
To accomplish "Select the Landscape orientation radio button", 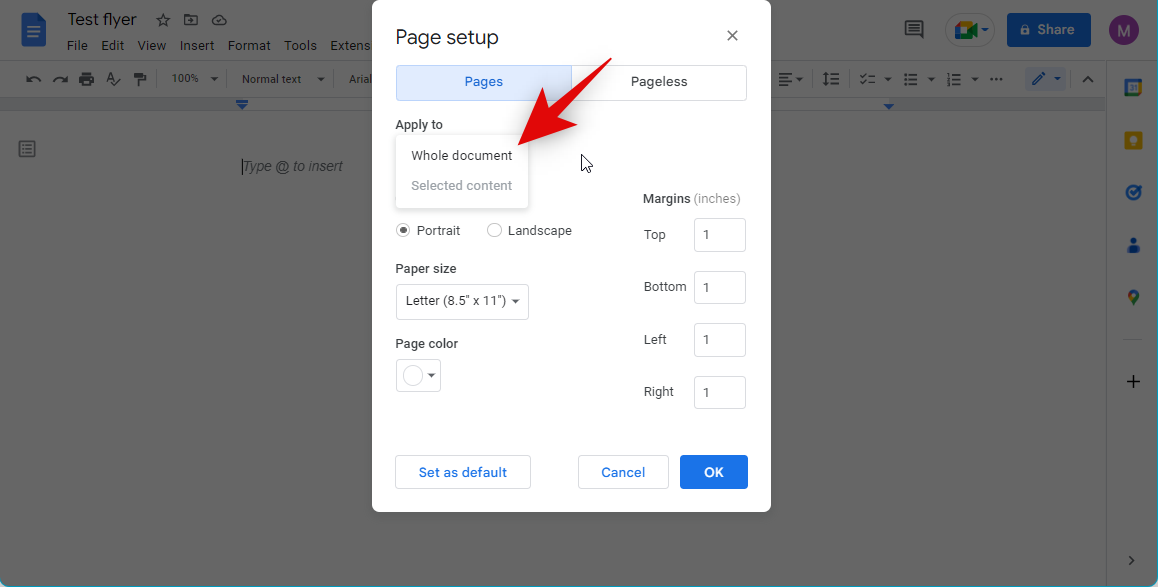I will pyautogui.click(x=494, y=230).
